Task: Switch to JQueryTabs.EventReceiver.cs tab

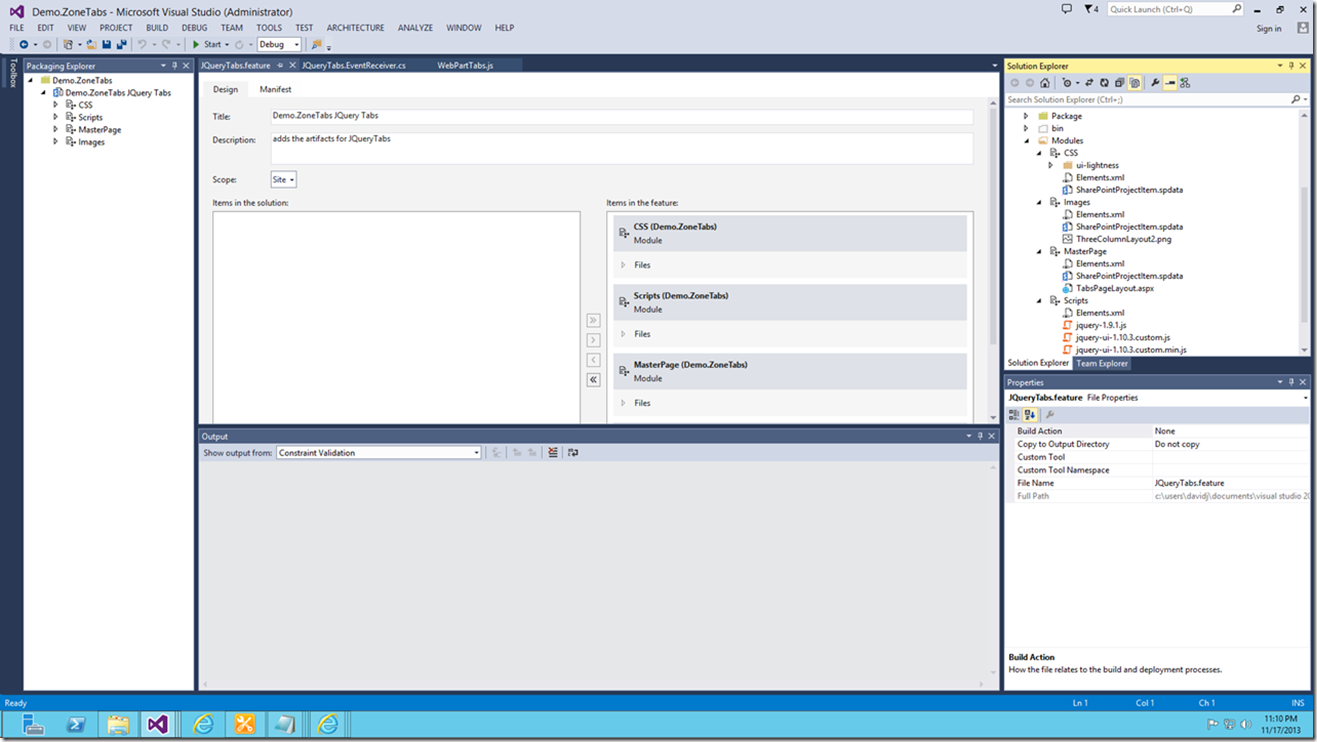Action: [x=354, y=65]
